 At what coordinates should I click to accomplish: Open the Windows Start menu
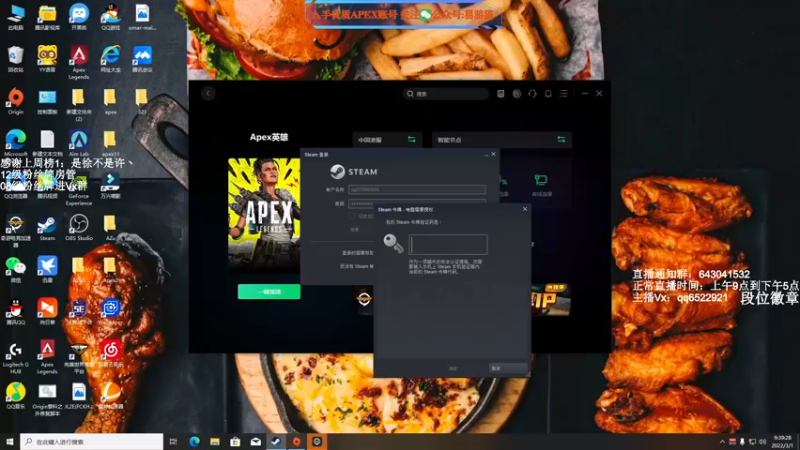(x=10, y=441)
